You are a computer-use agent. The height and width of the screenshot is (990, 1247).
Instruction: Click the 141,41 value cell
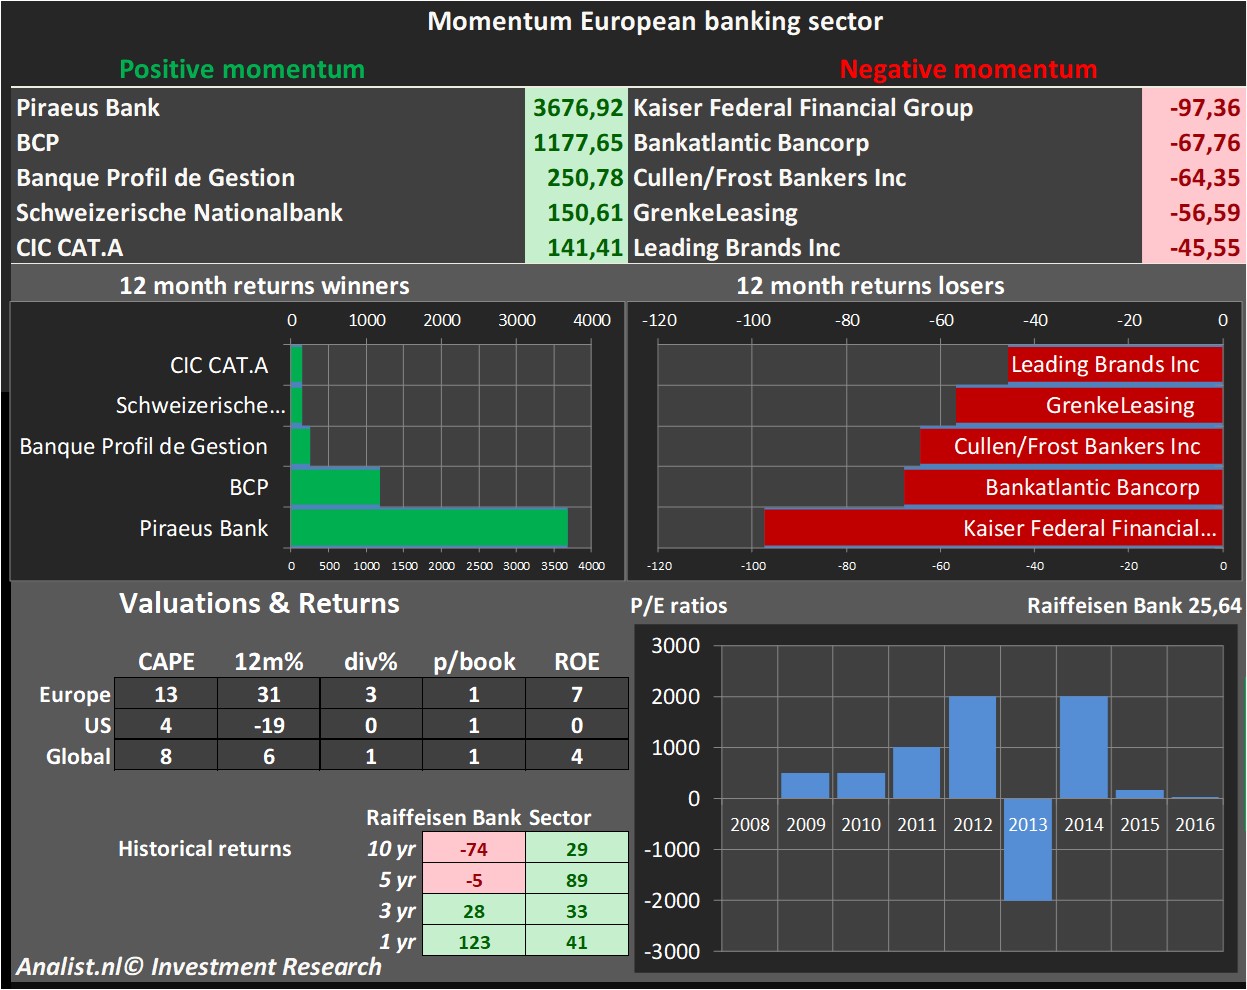[x=576, y=247]
